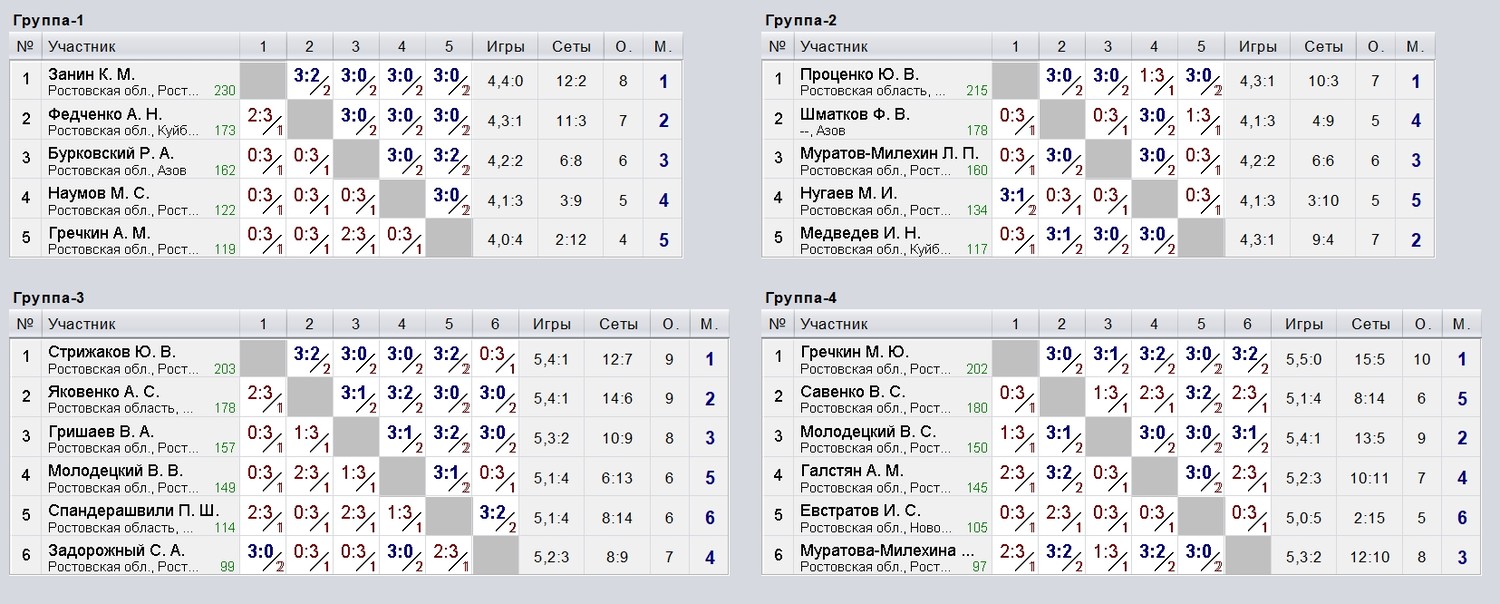Click the М. column header in Group 4

pos(1461,324)
